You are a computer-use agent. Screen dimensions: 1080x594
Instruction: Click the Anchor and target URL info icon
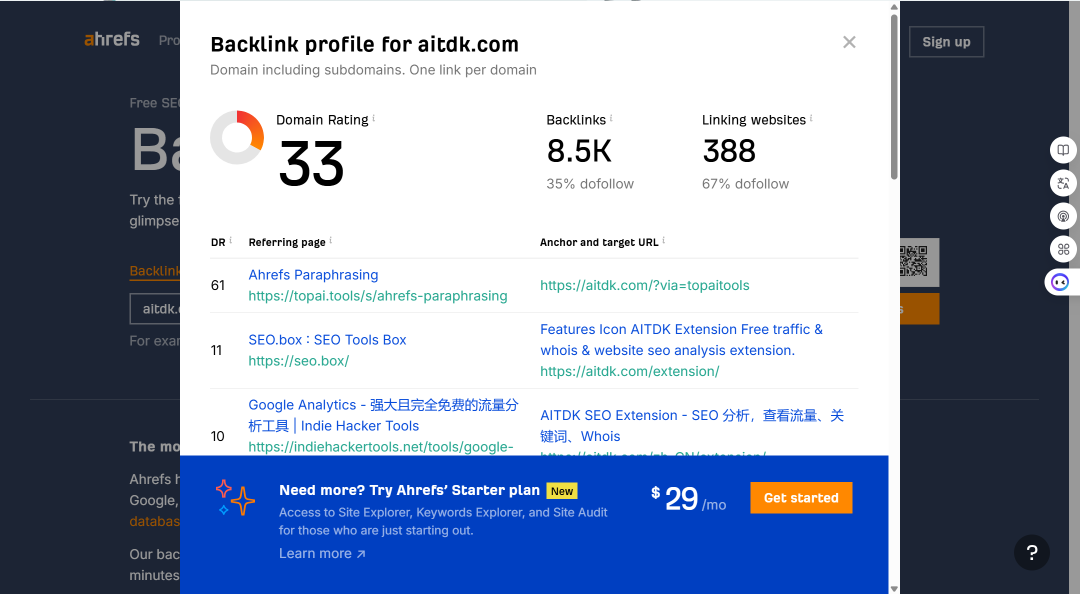[x=663, y=240]
